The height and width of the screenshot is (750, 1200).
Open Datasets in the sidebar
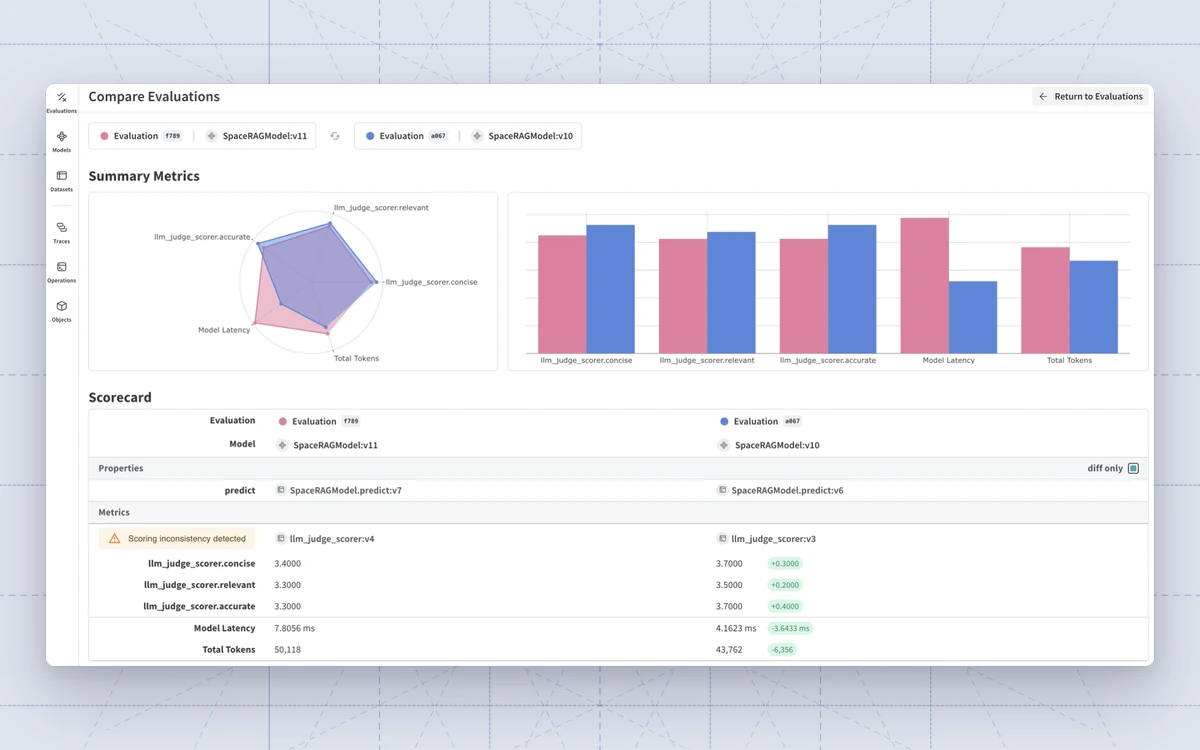[x=61, y=180]
